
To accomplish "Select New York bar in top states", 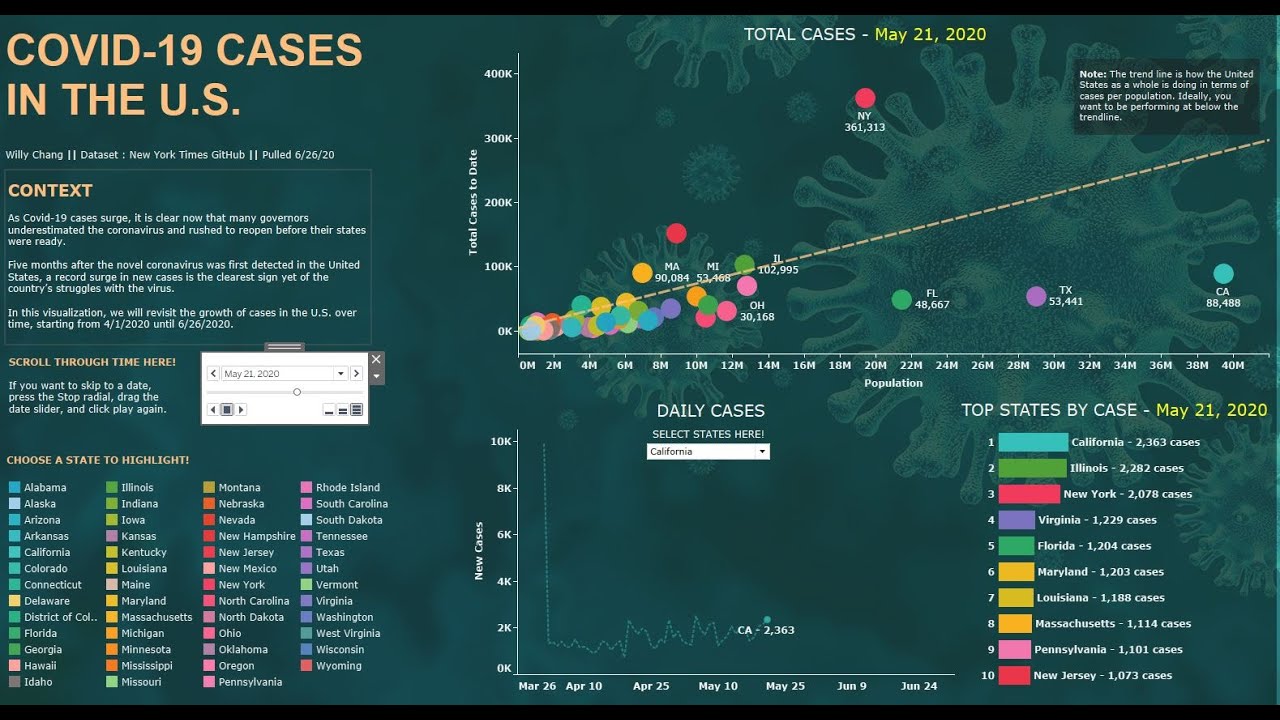I will tap(1029, 494).
